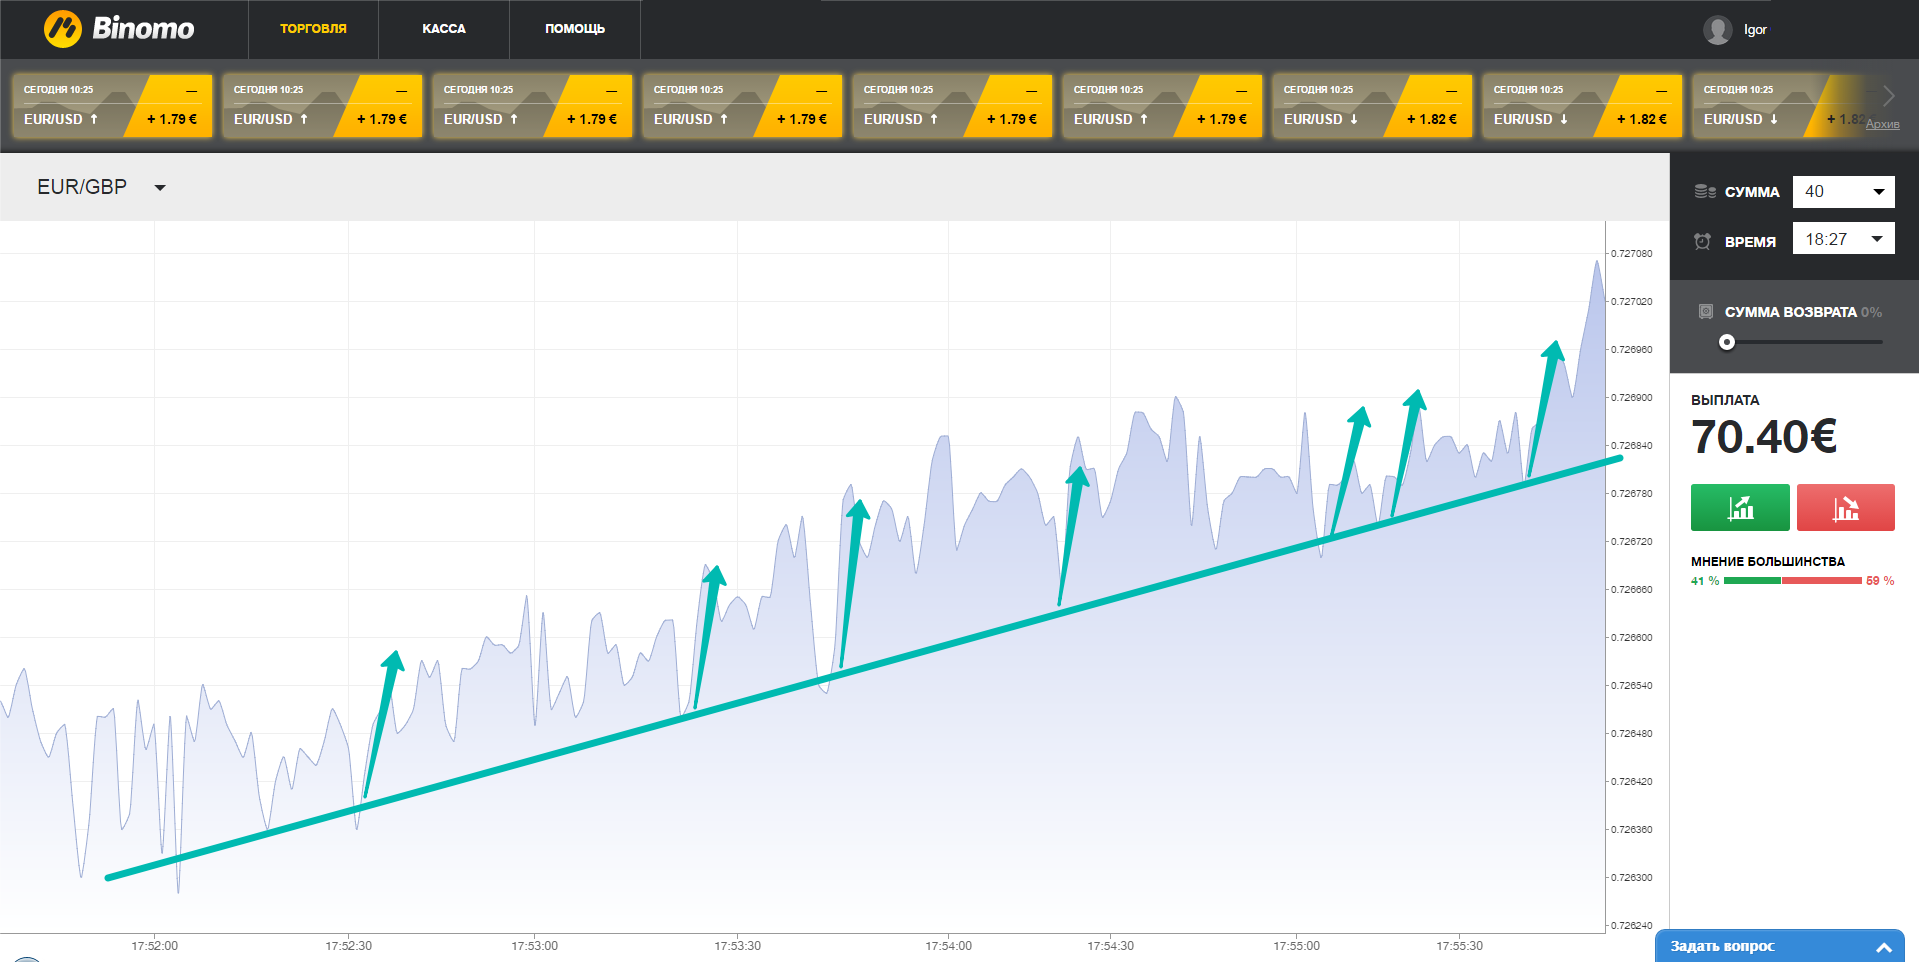
Task: Click the alarm clock icon beside ВРЕМЯ
Action: point(1702,241)
